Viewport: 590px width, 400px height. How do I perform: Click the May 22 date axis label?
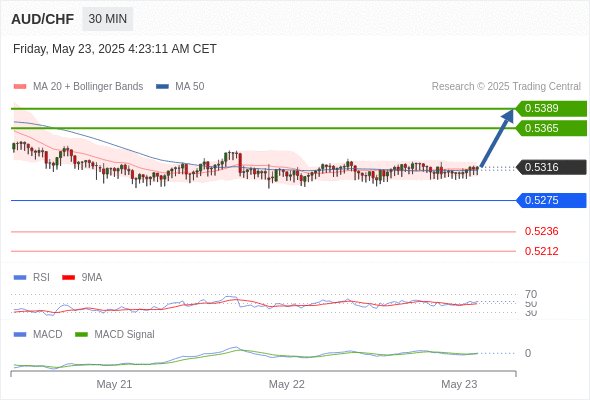pos(287,384)
